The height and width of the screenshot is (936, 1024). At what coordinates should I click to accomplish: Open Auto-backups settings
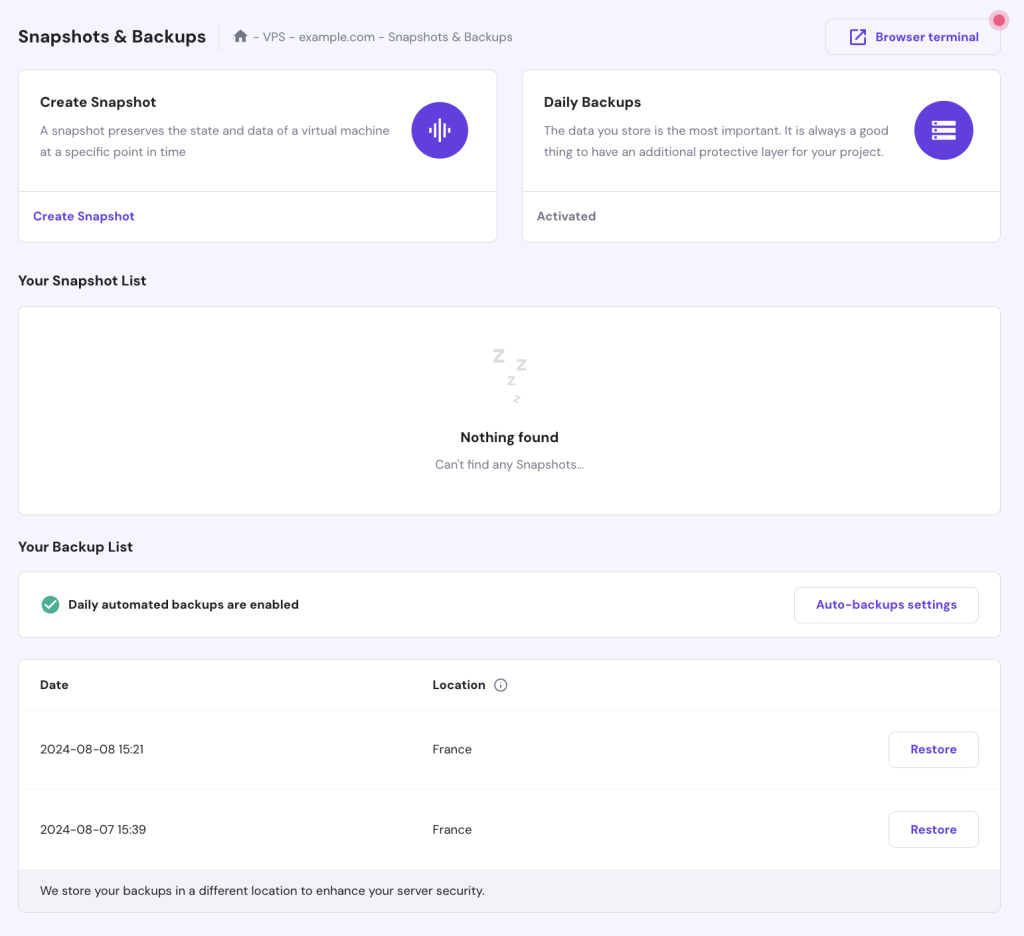(x=886, y=604)
